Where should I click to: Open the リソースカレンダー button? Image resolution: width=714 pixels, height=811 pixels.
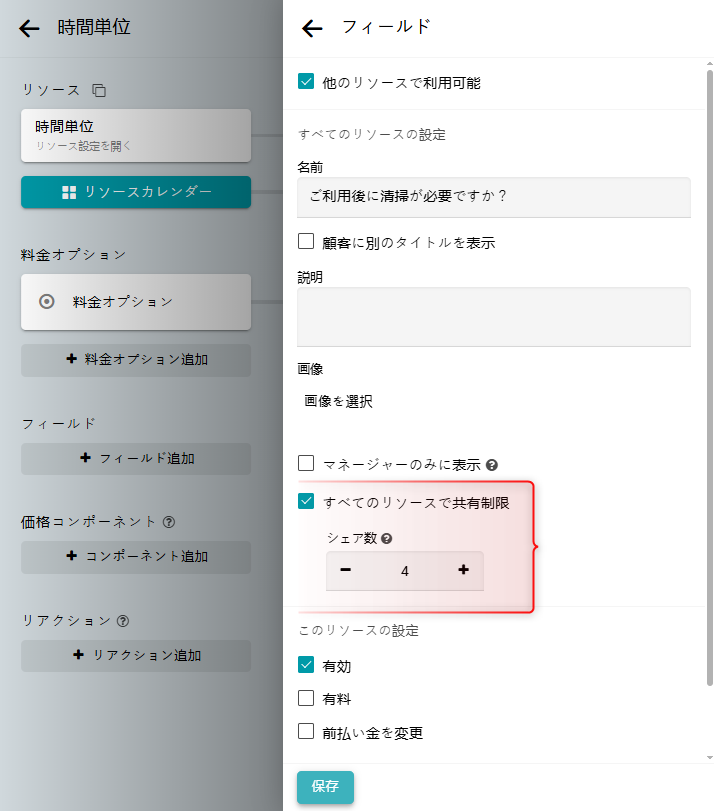136,192
